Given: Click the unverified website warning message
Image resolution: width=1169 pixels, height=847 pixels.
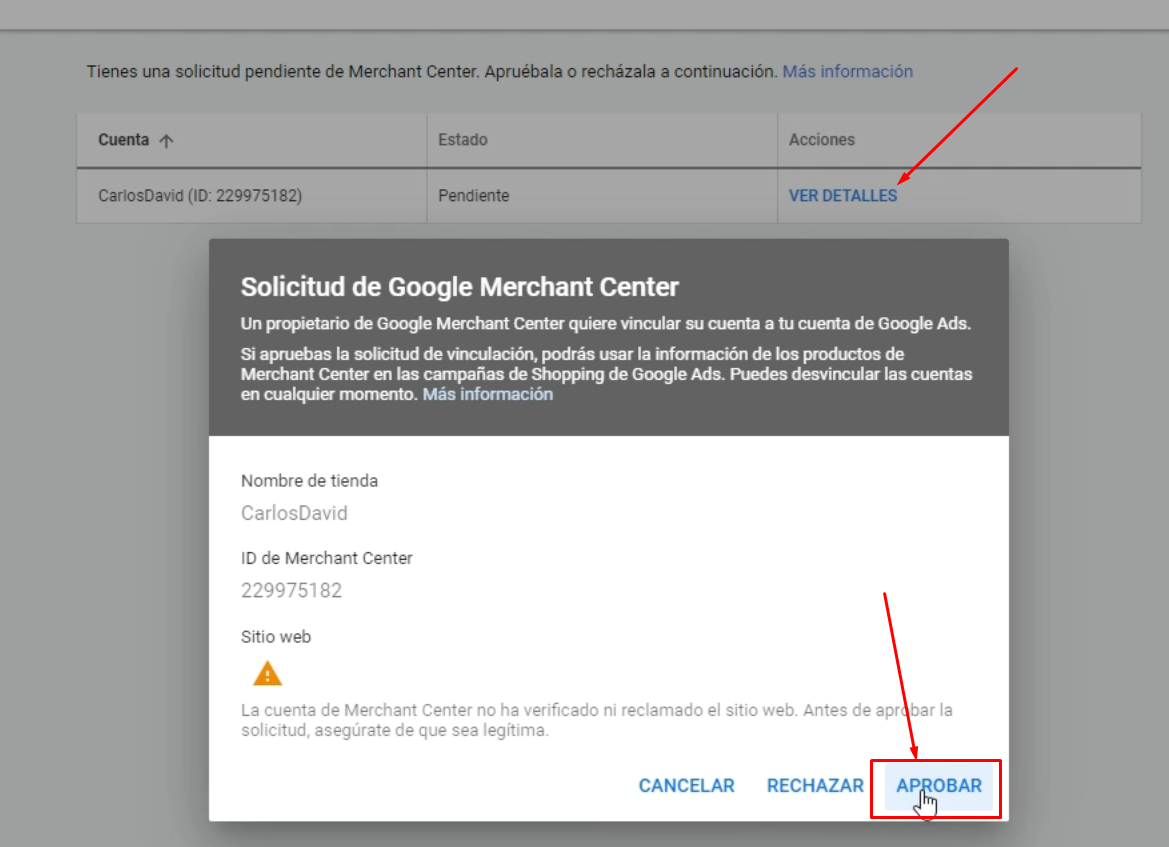Looking at the screenshot, I should 596,720.
